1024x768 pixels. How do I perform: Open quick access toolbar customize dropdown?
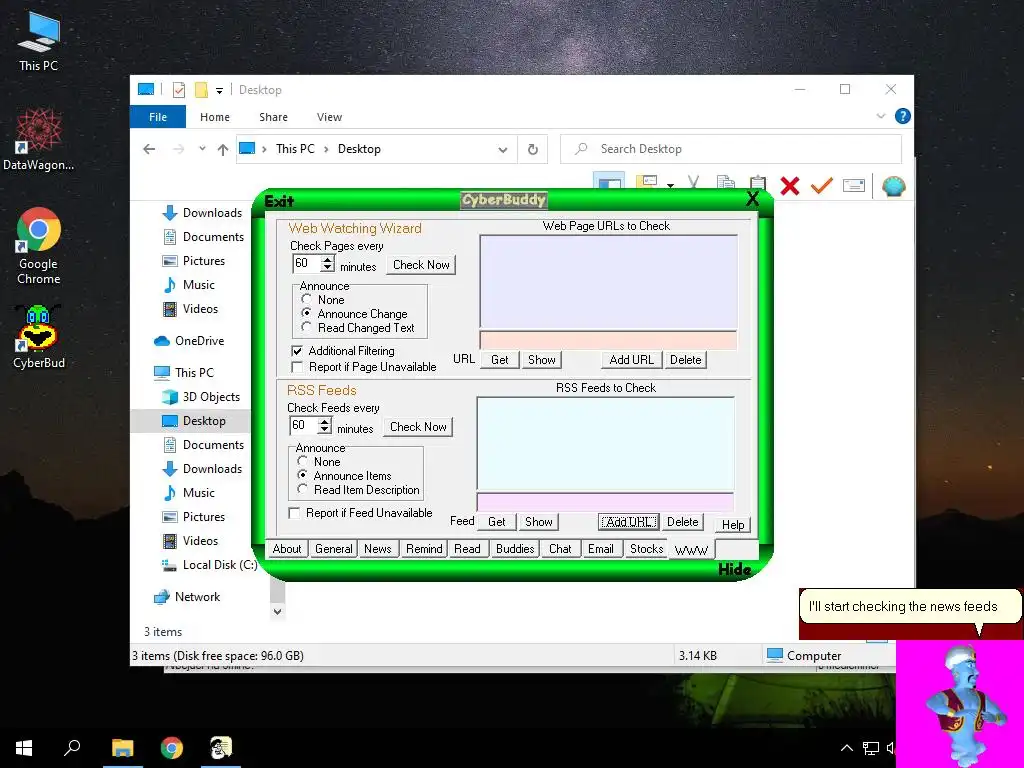click(219, 91)
